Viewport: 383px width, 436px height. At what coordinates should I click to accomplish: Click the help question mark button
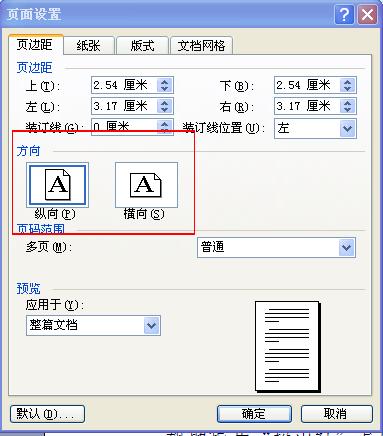(344, 15)
